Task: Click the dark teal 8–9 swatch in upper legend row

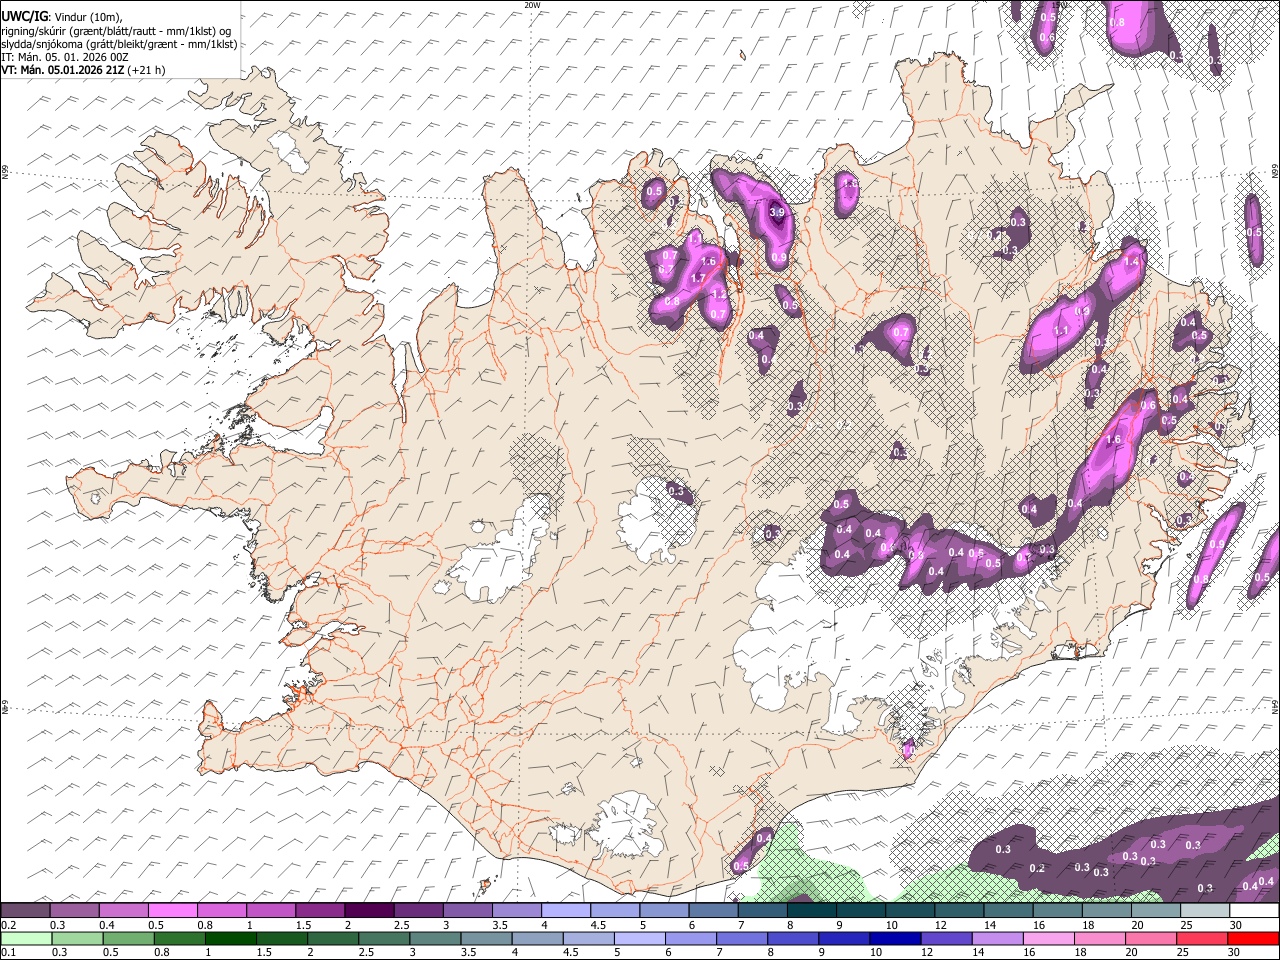Action: 811,911
